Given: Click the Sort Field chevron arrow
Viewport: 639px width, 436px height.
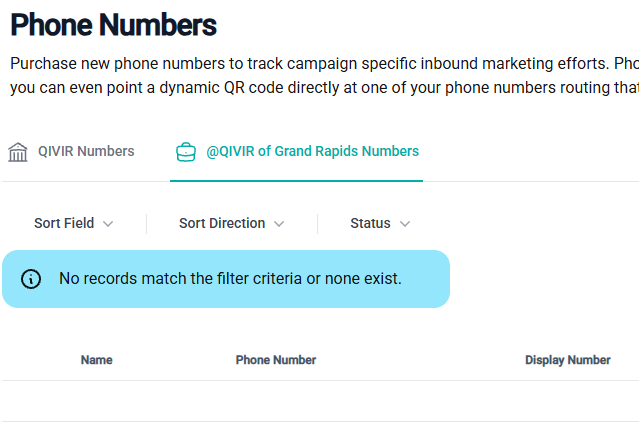Looking at the screenshot, I should coord(108,224).
